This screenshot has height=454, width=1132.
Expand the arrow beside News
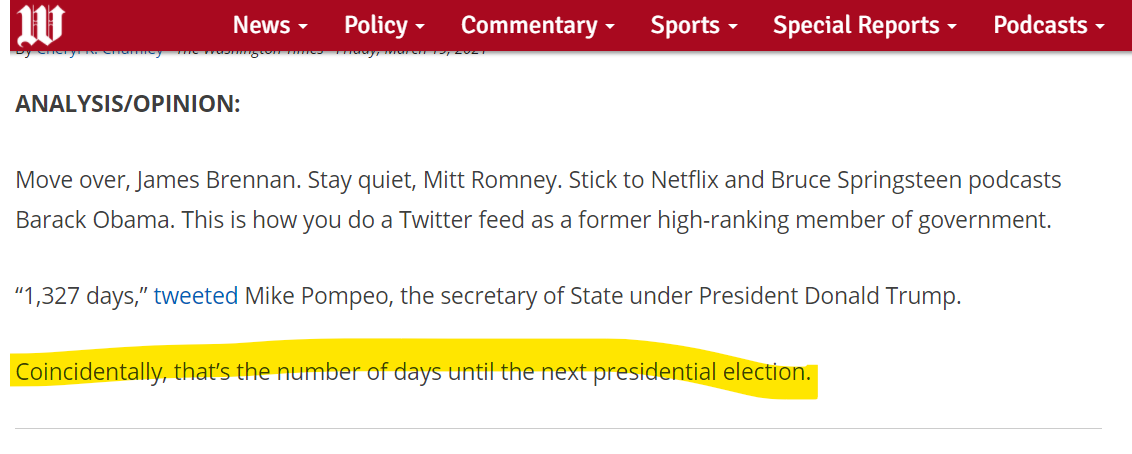click(302, 27)
